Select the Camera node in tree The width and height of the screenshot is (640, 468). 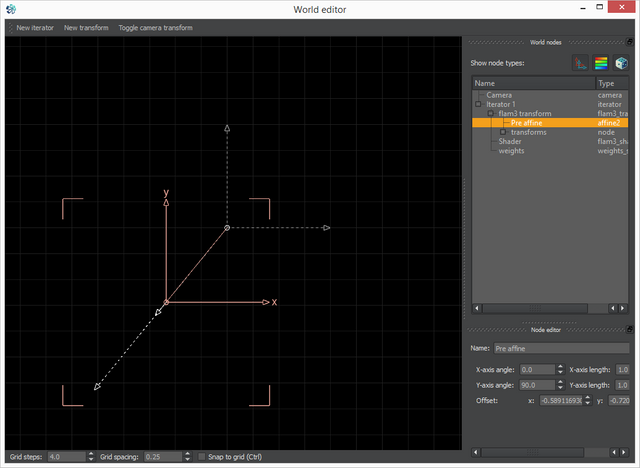point(498,95)
